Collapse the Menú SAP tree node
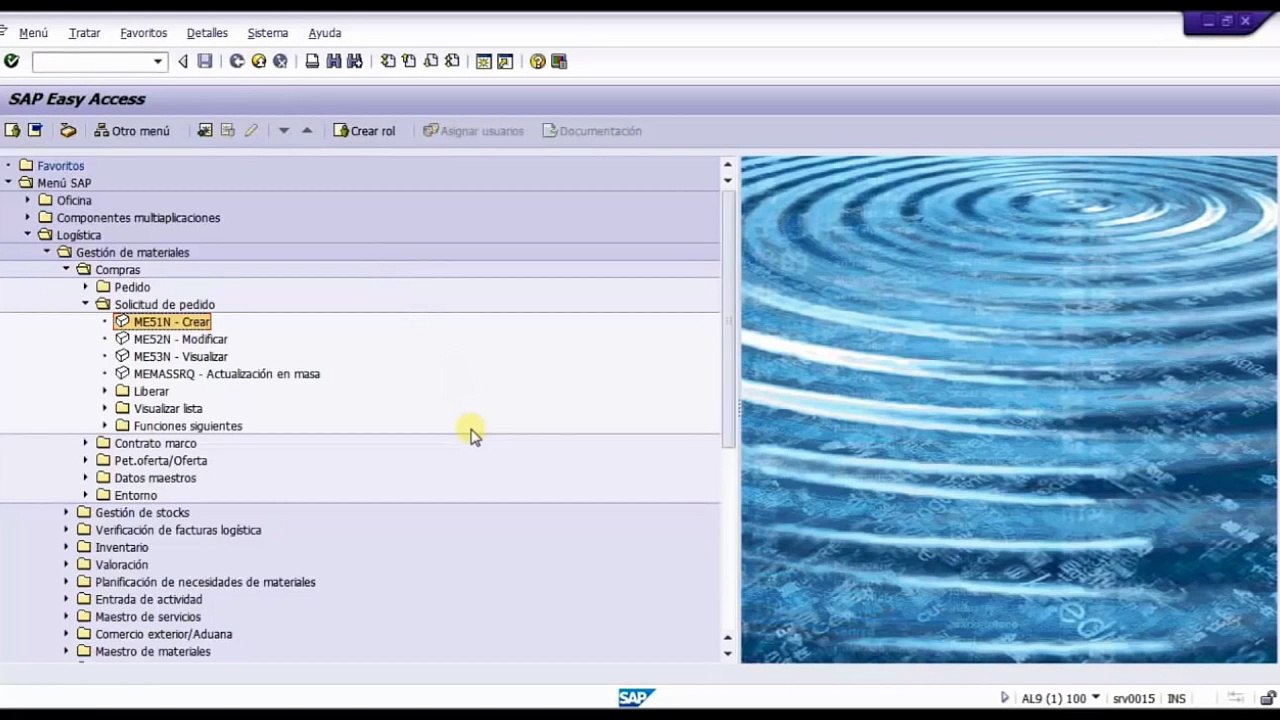 tap(9, 183)
